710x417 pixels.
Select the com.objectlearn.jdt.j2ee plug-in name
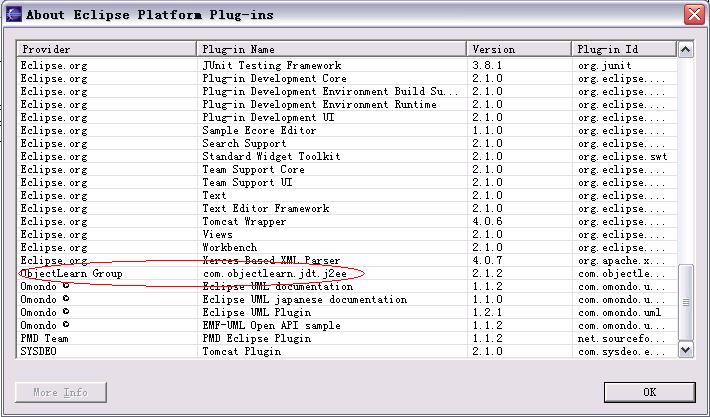tap(274, 273)
